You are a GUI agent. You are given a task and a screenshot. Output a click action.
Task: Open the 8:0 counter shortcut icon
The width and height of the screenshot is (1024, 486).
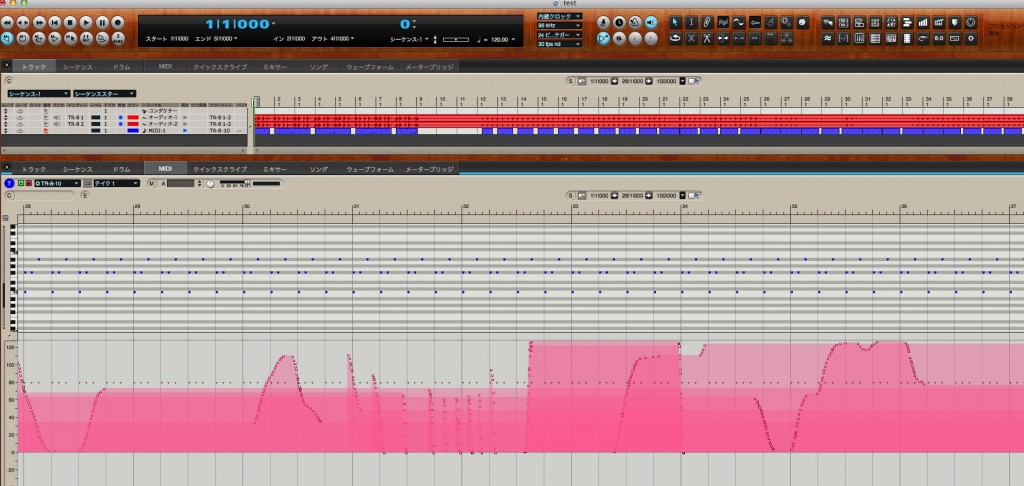(939, 39)
